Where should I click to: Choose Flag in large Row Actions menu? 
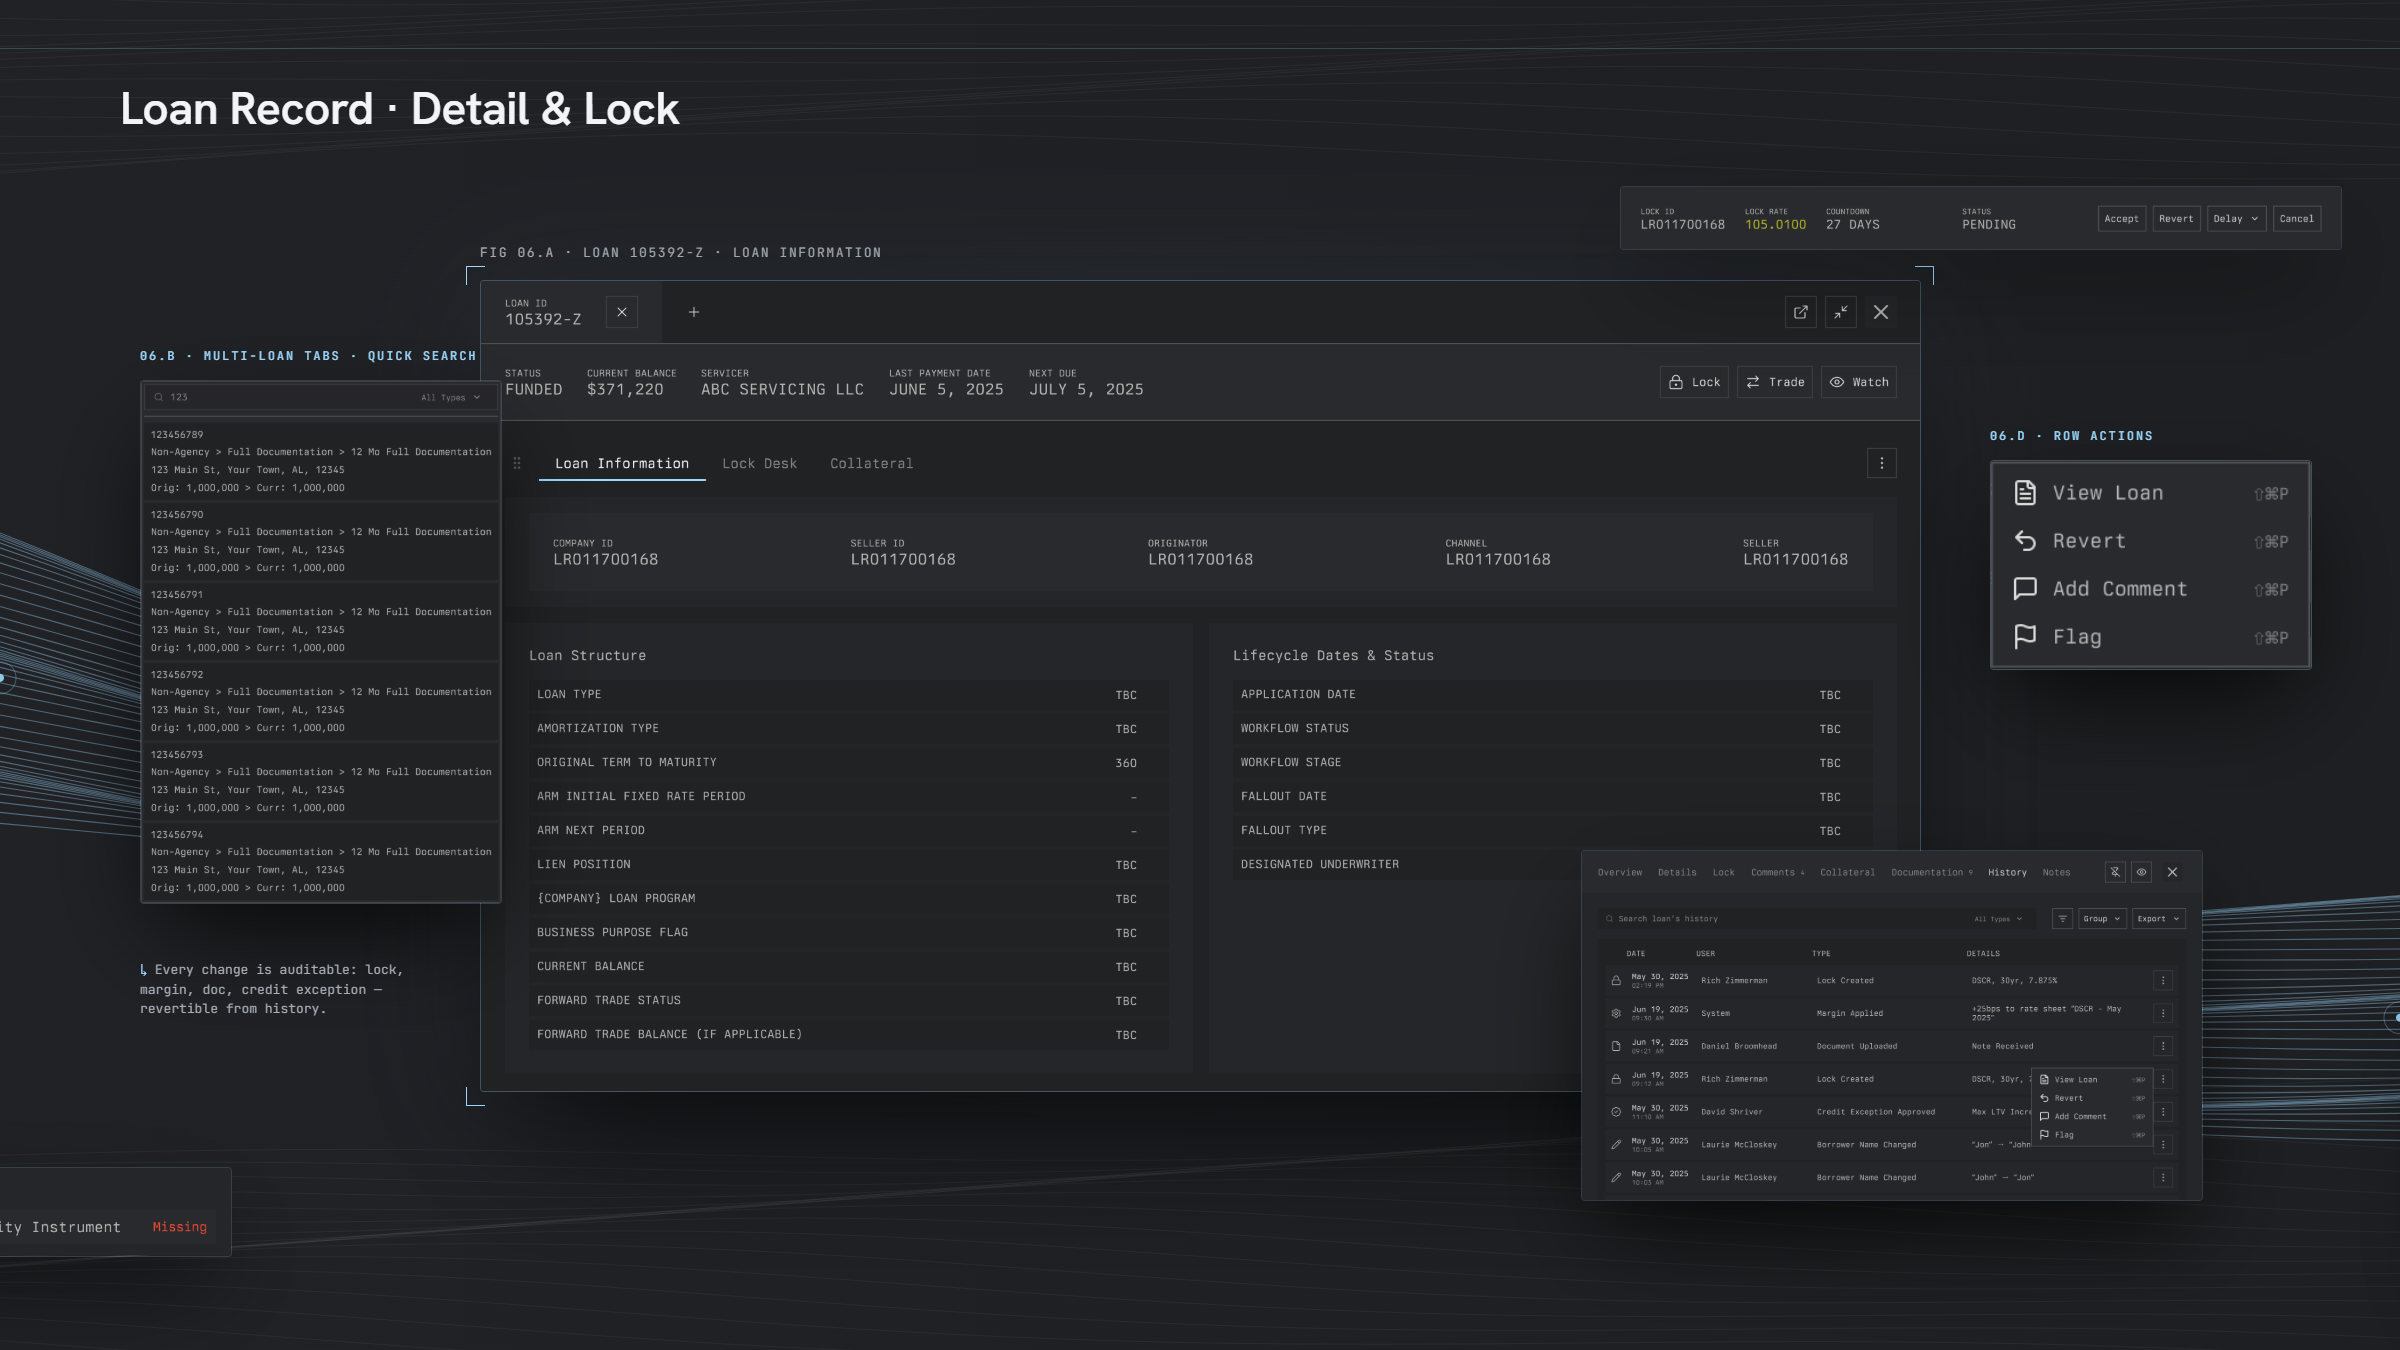point(2150,637)
